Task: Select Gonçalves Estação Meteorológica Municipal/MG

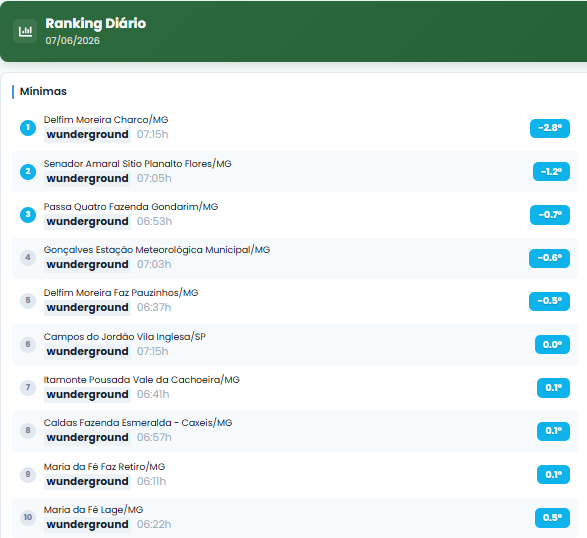Action: click(157, 250)
